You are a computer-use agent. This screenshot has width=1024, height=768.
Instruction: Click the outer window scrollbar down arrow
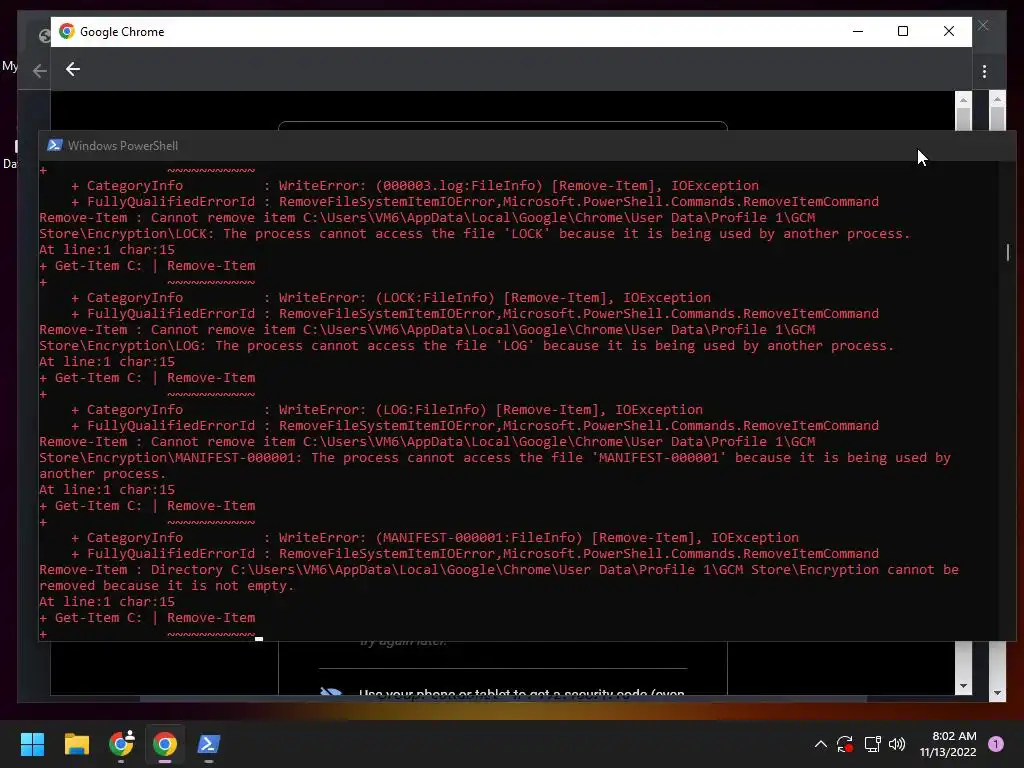pos(997,693)
